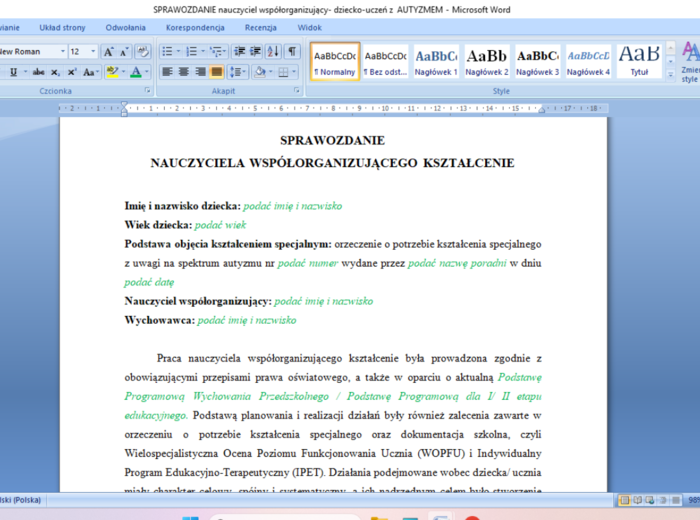Sort text with A-Z sort icon
This screenshot has height=520, width=700.
pos(273,52)
